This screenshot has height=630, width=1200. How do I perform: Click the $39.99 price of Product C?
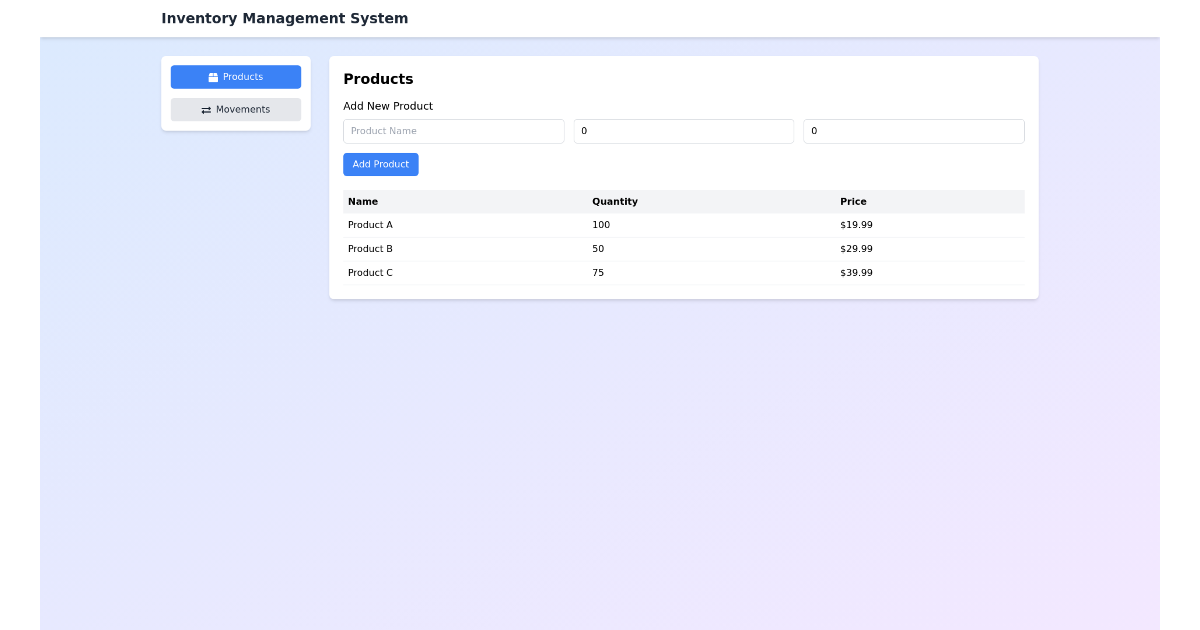coord(856,273)
